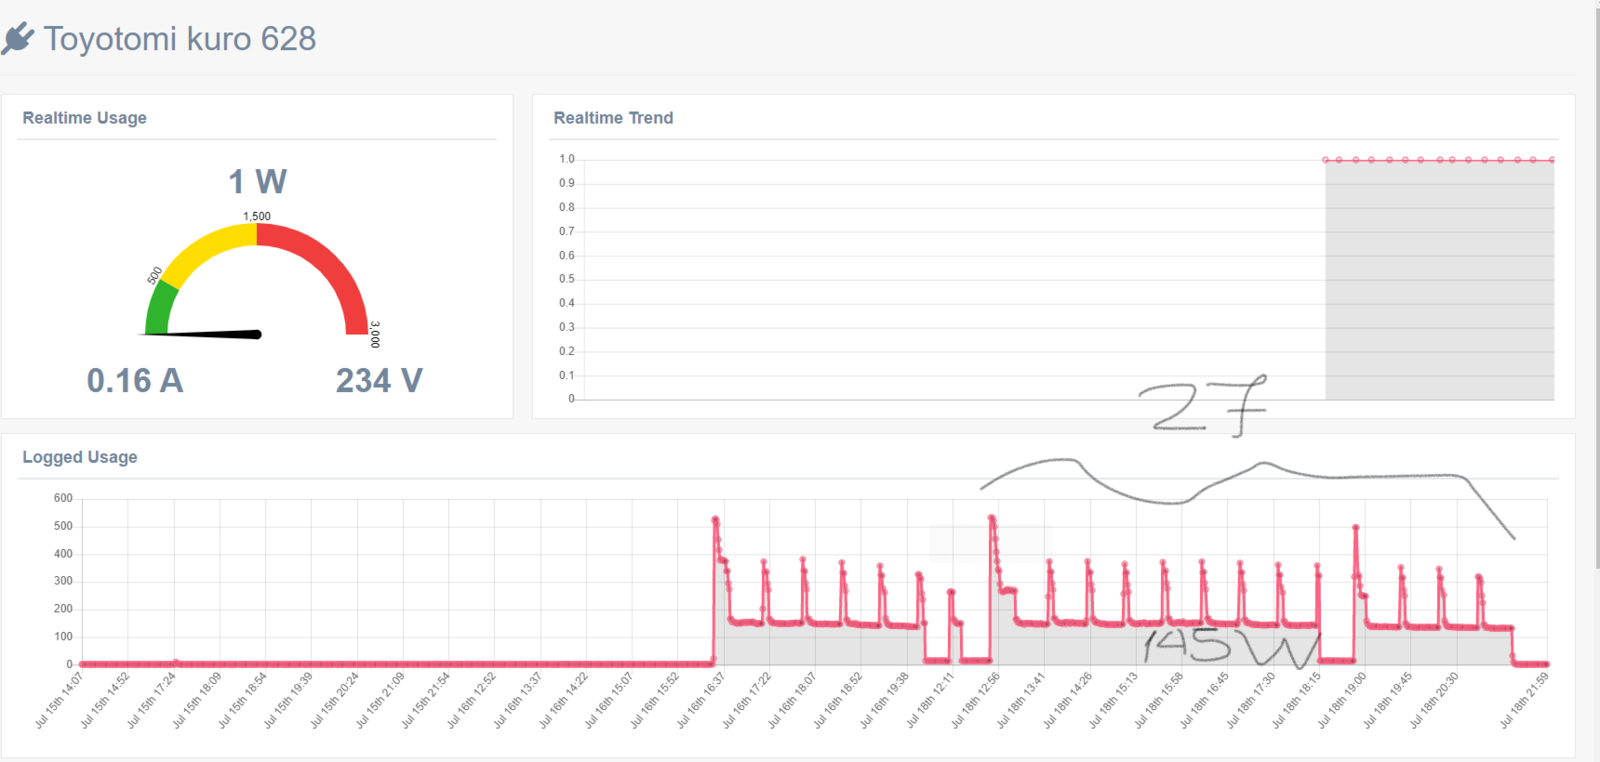Click the 3,000 label at the gauge end
The width and height of the screenshot is (1600, 762).
coord(375,334)
